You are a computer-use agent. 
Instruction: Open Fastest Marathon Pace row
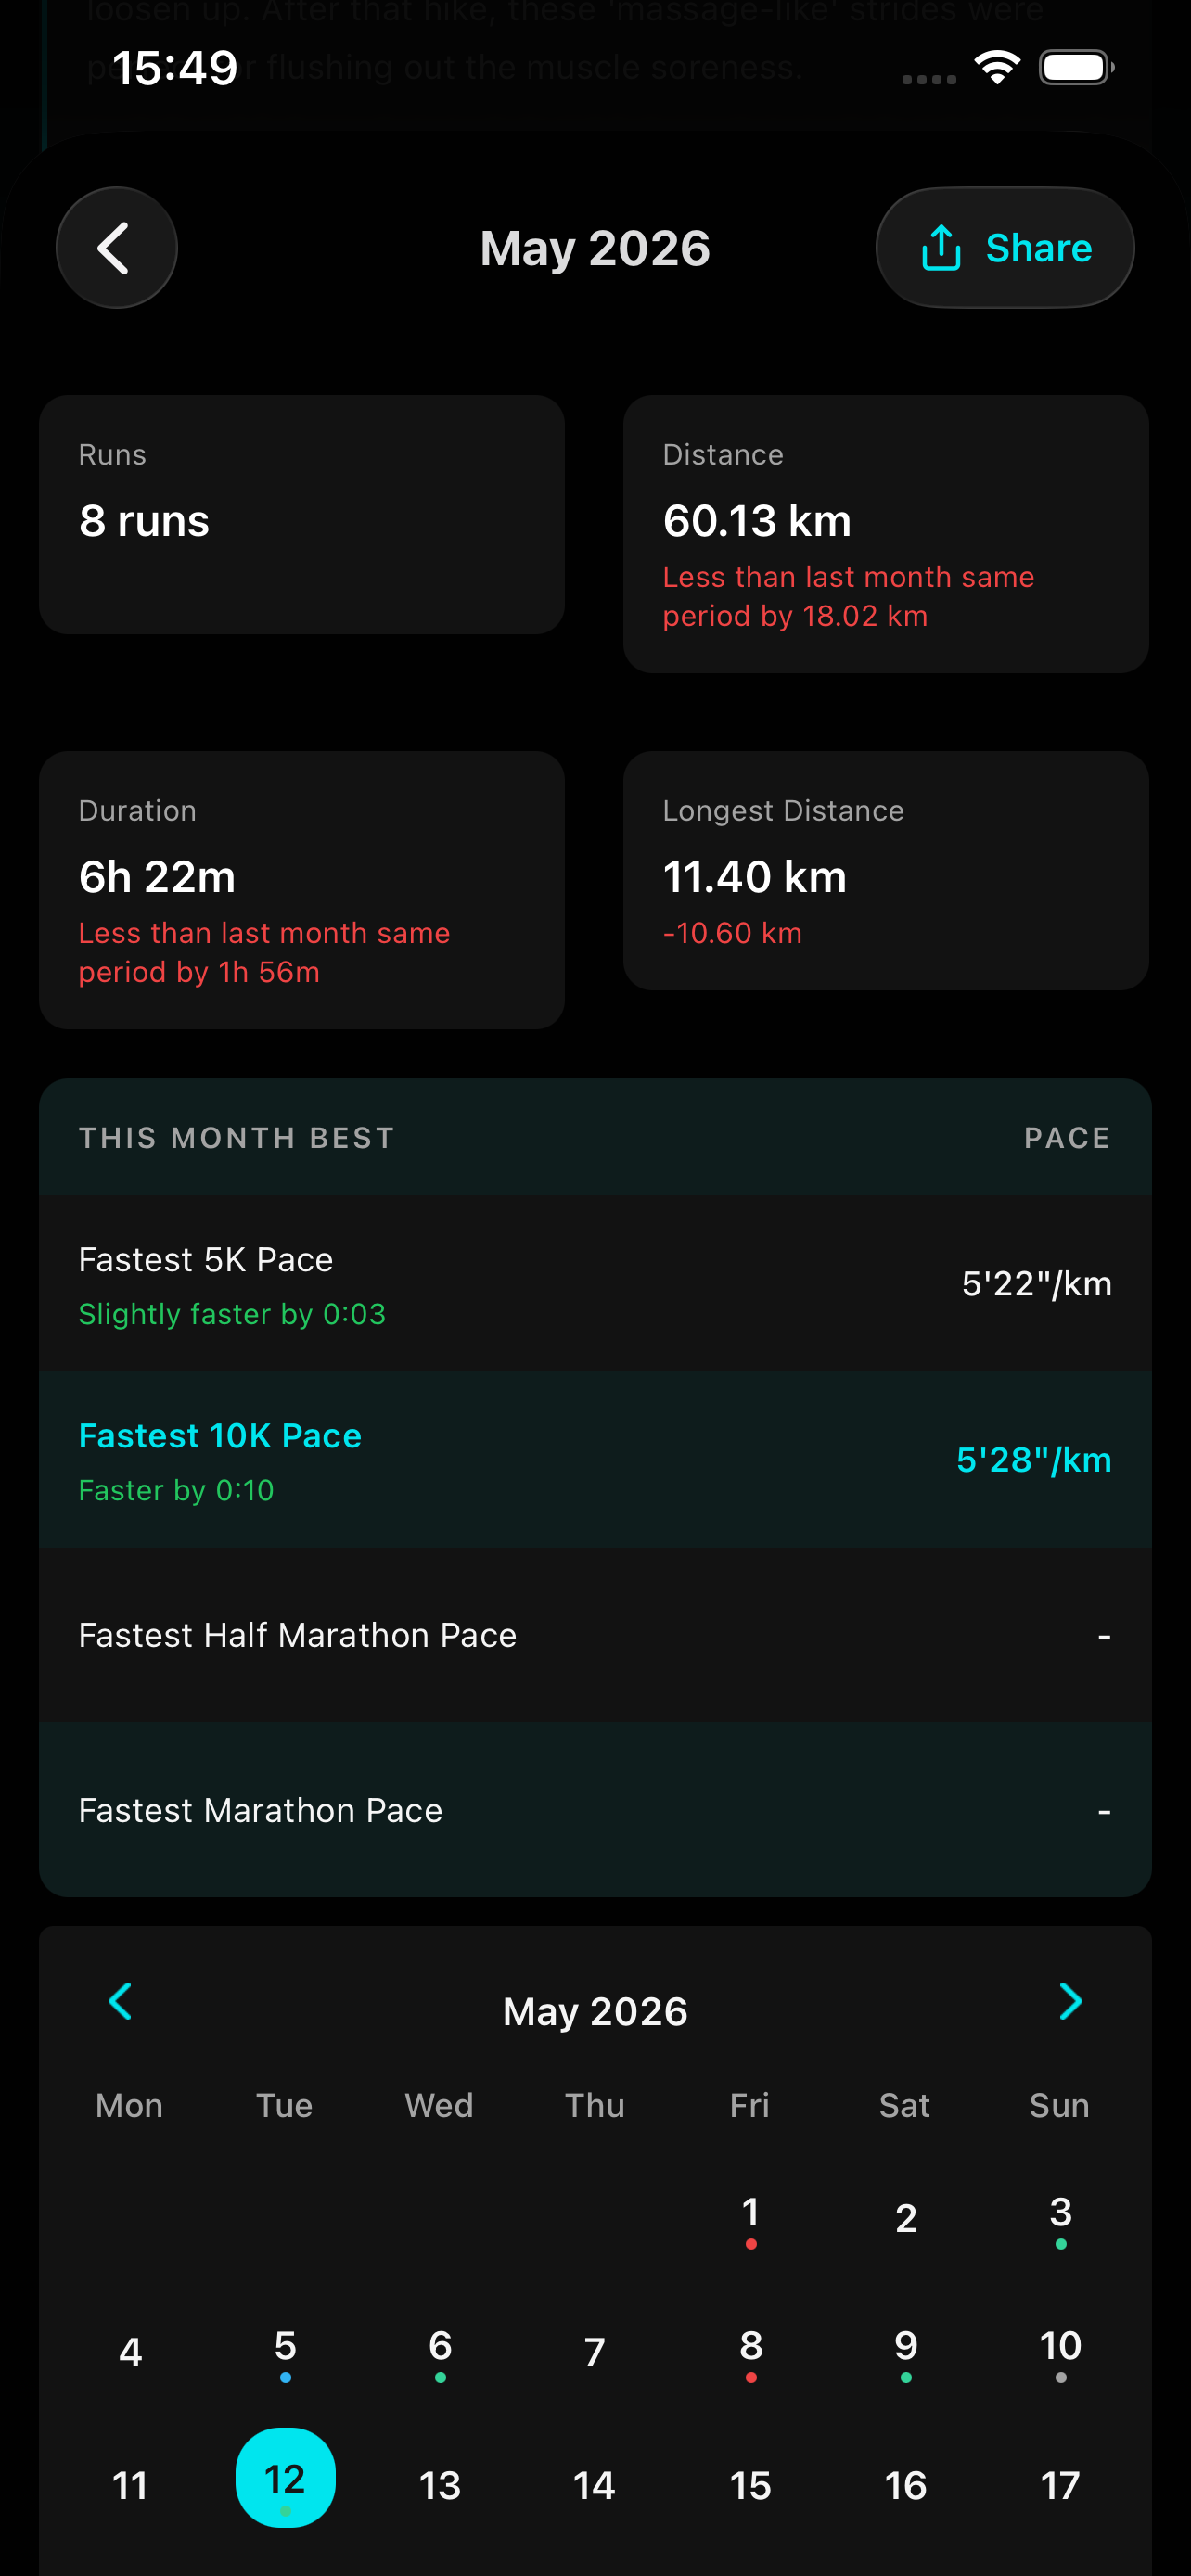595,1809
